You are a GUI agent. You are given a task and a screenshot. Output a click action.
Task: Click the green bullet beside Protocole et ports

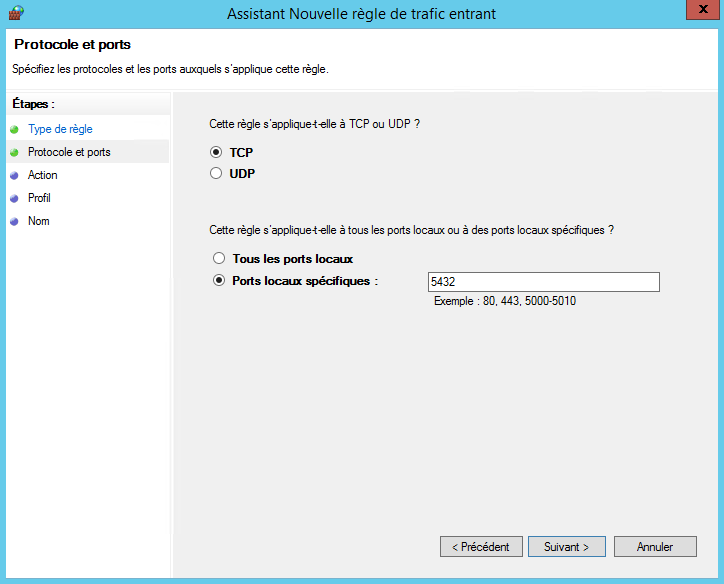tap(14, 152)
